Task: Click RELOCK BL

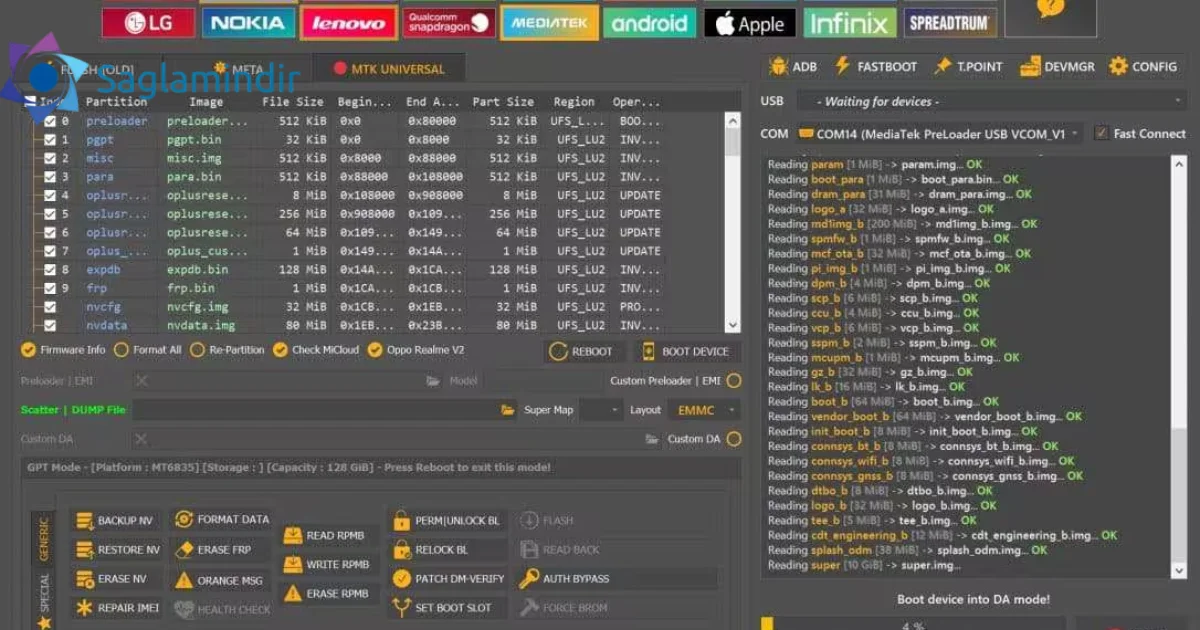Action: point(447,550)
